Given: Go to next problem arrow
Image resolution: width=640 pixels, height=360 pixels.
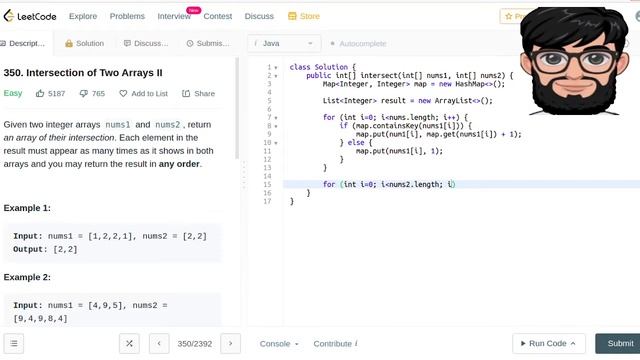Looking at the screenshot, I should (x=230, y=344).
